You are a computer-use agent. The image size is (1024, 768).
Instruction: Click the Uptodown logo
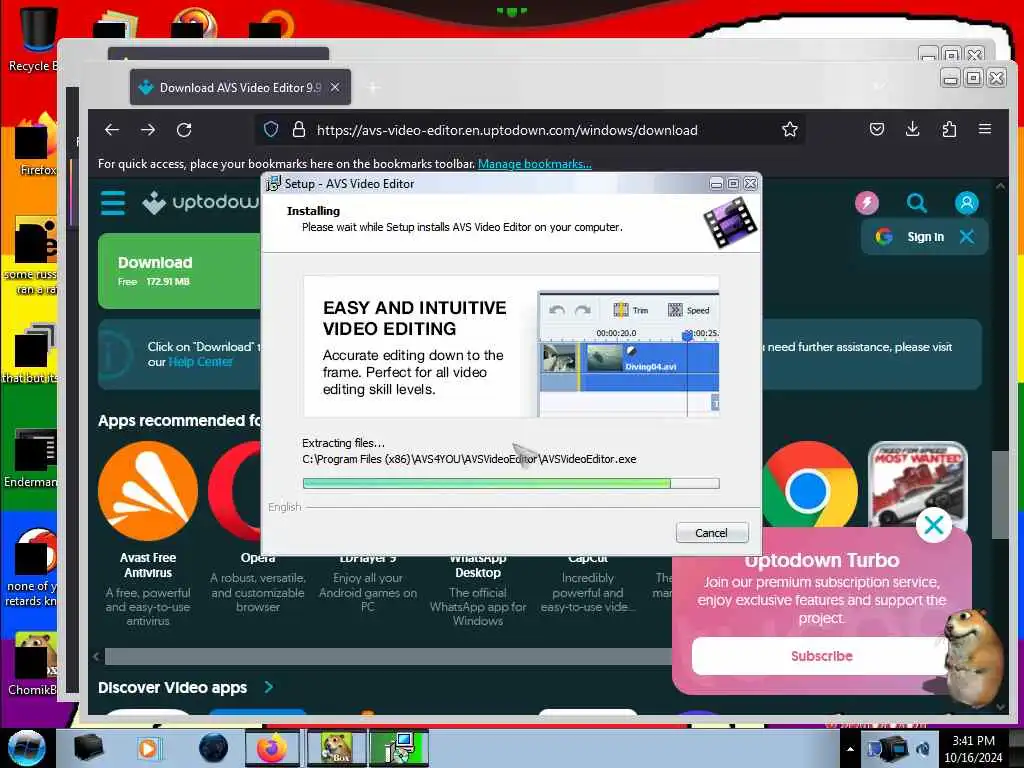click(x=201, y=203)
